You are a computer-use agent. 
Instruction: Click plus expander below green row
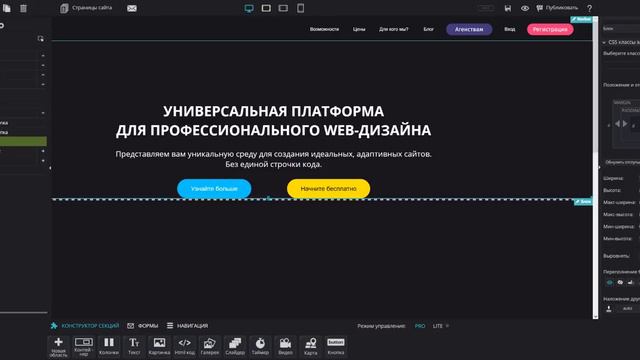point(43,151)
